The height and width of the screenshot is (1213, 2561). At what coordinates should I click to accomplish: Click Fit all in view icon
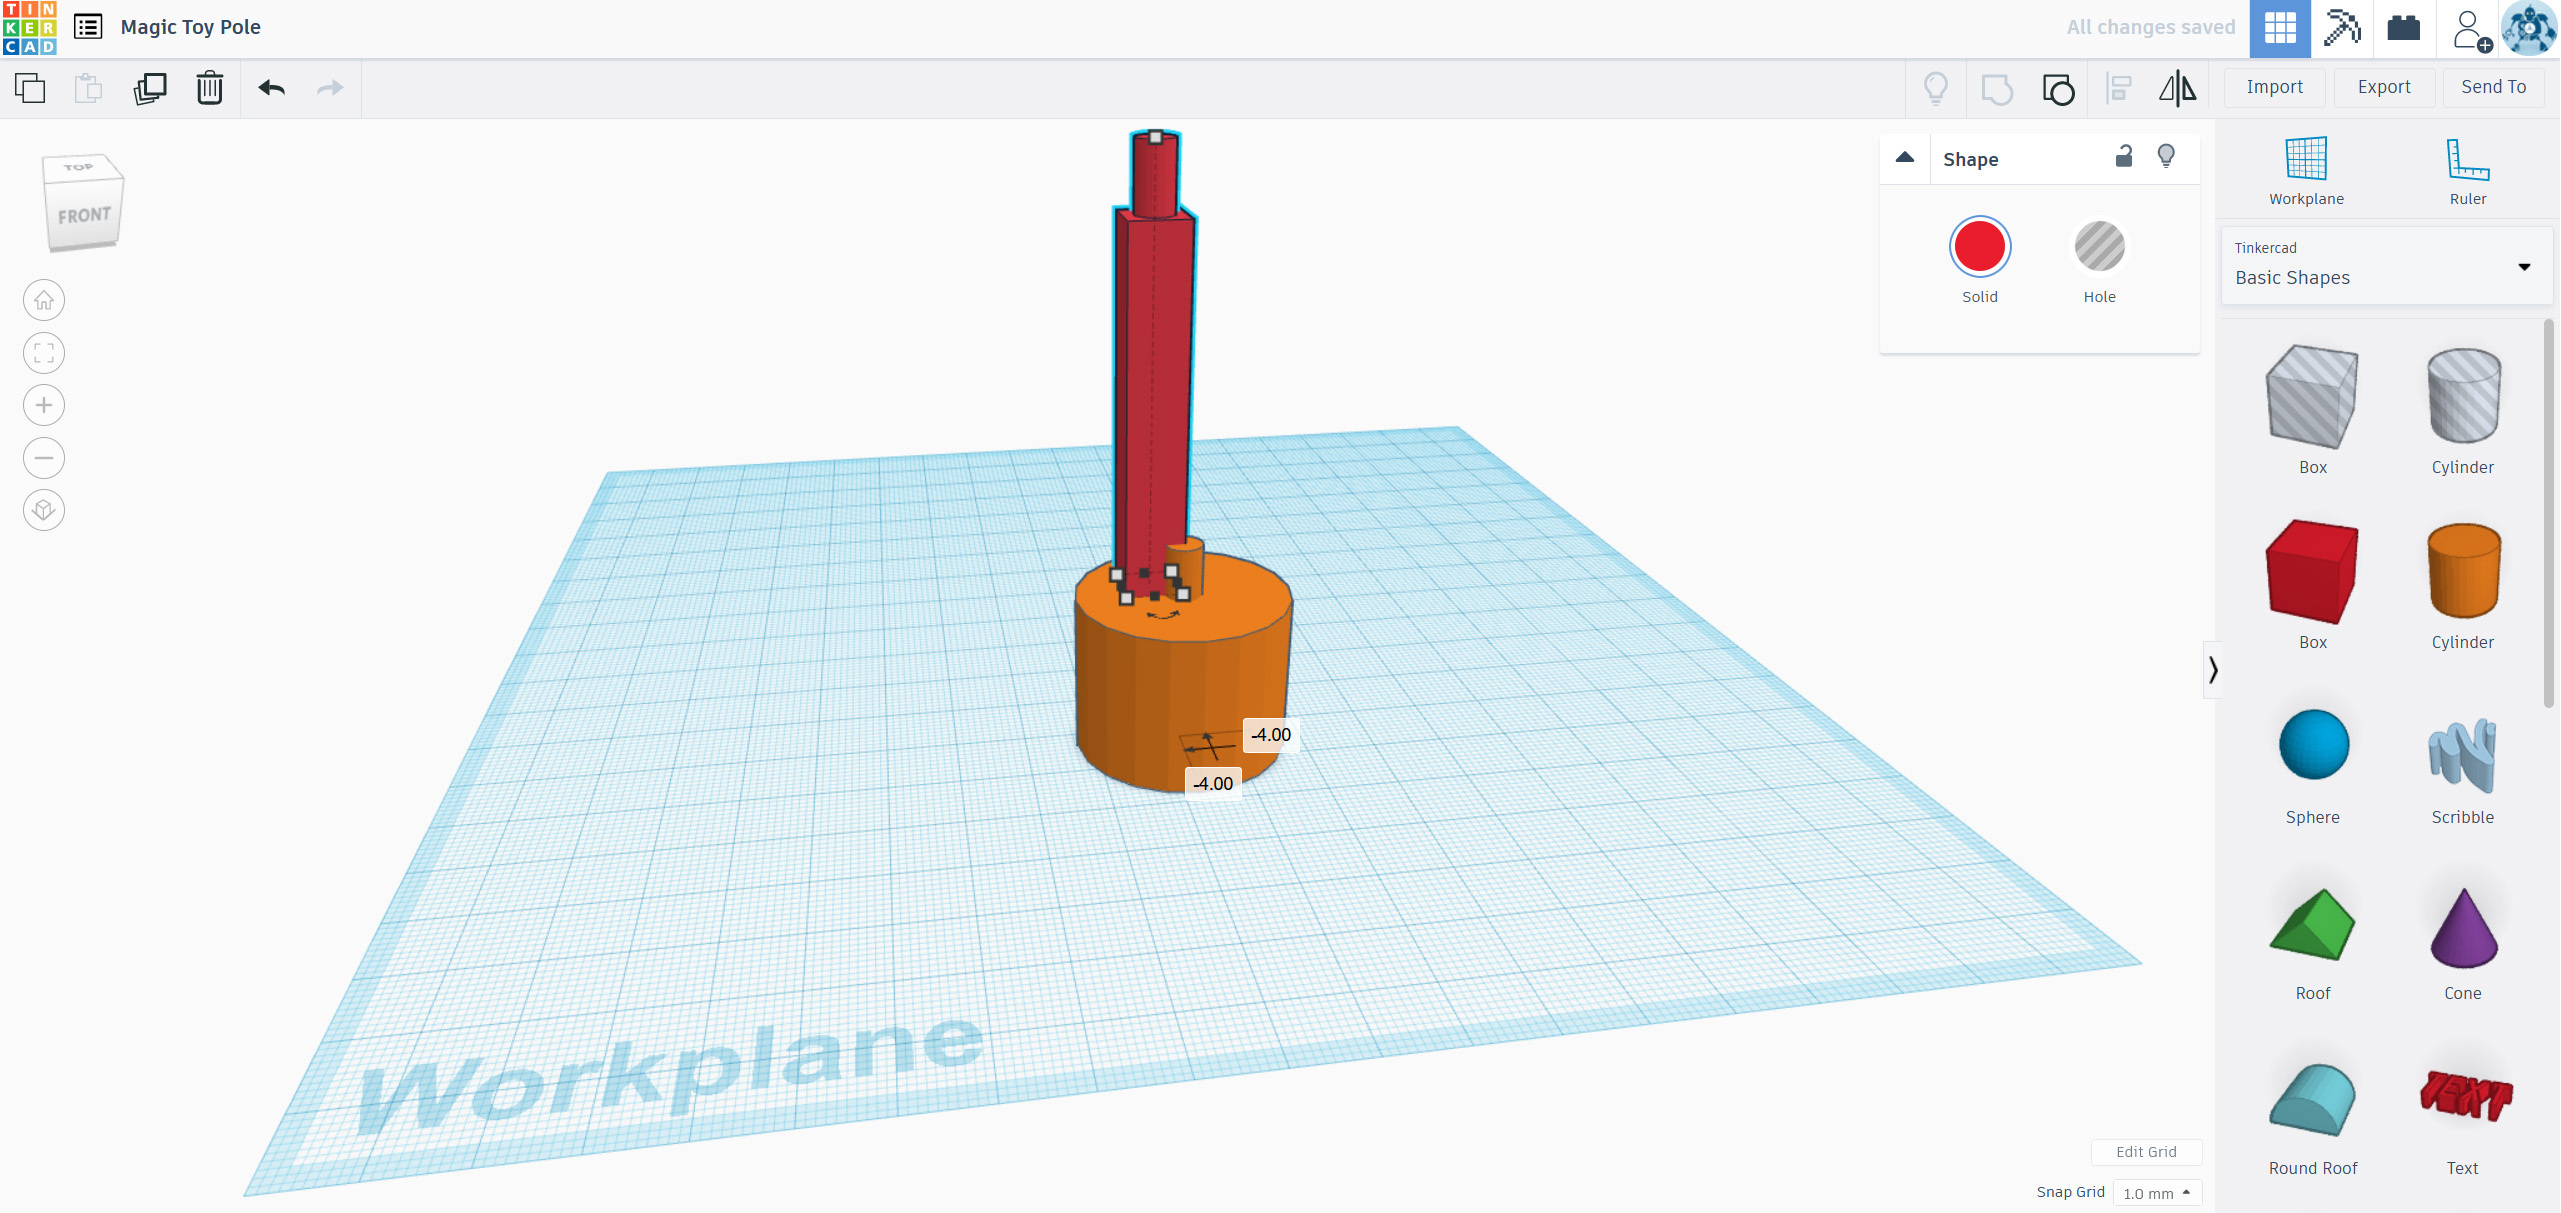tap(44, 353)
